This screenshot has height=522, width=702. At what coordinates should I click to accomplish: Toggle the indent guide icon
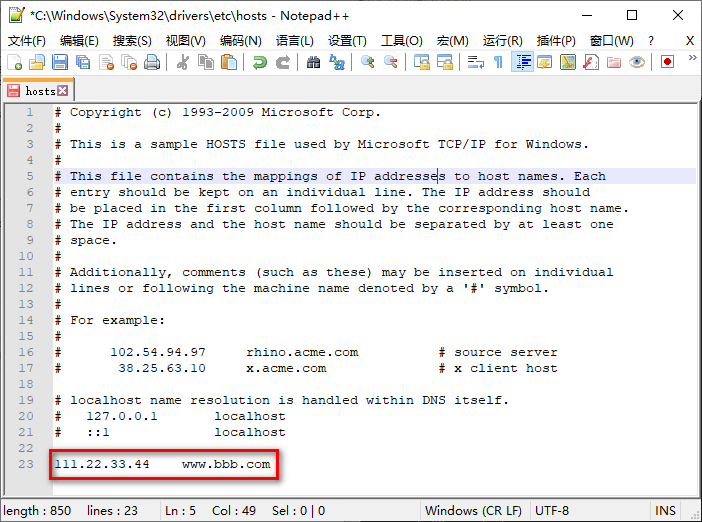(522, 62)
